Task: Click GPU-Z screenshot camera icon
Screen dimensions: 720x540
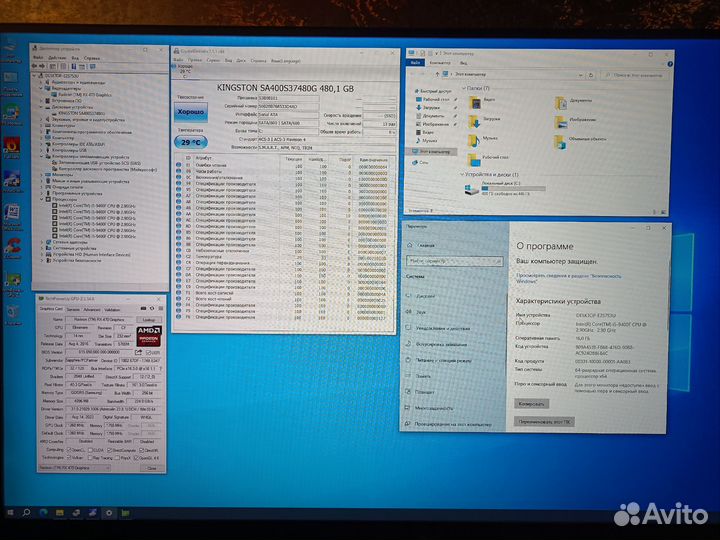Action: click(144, 309)
